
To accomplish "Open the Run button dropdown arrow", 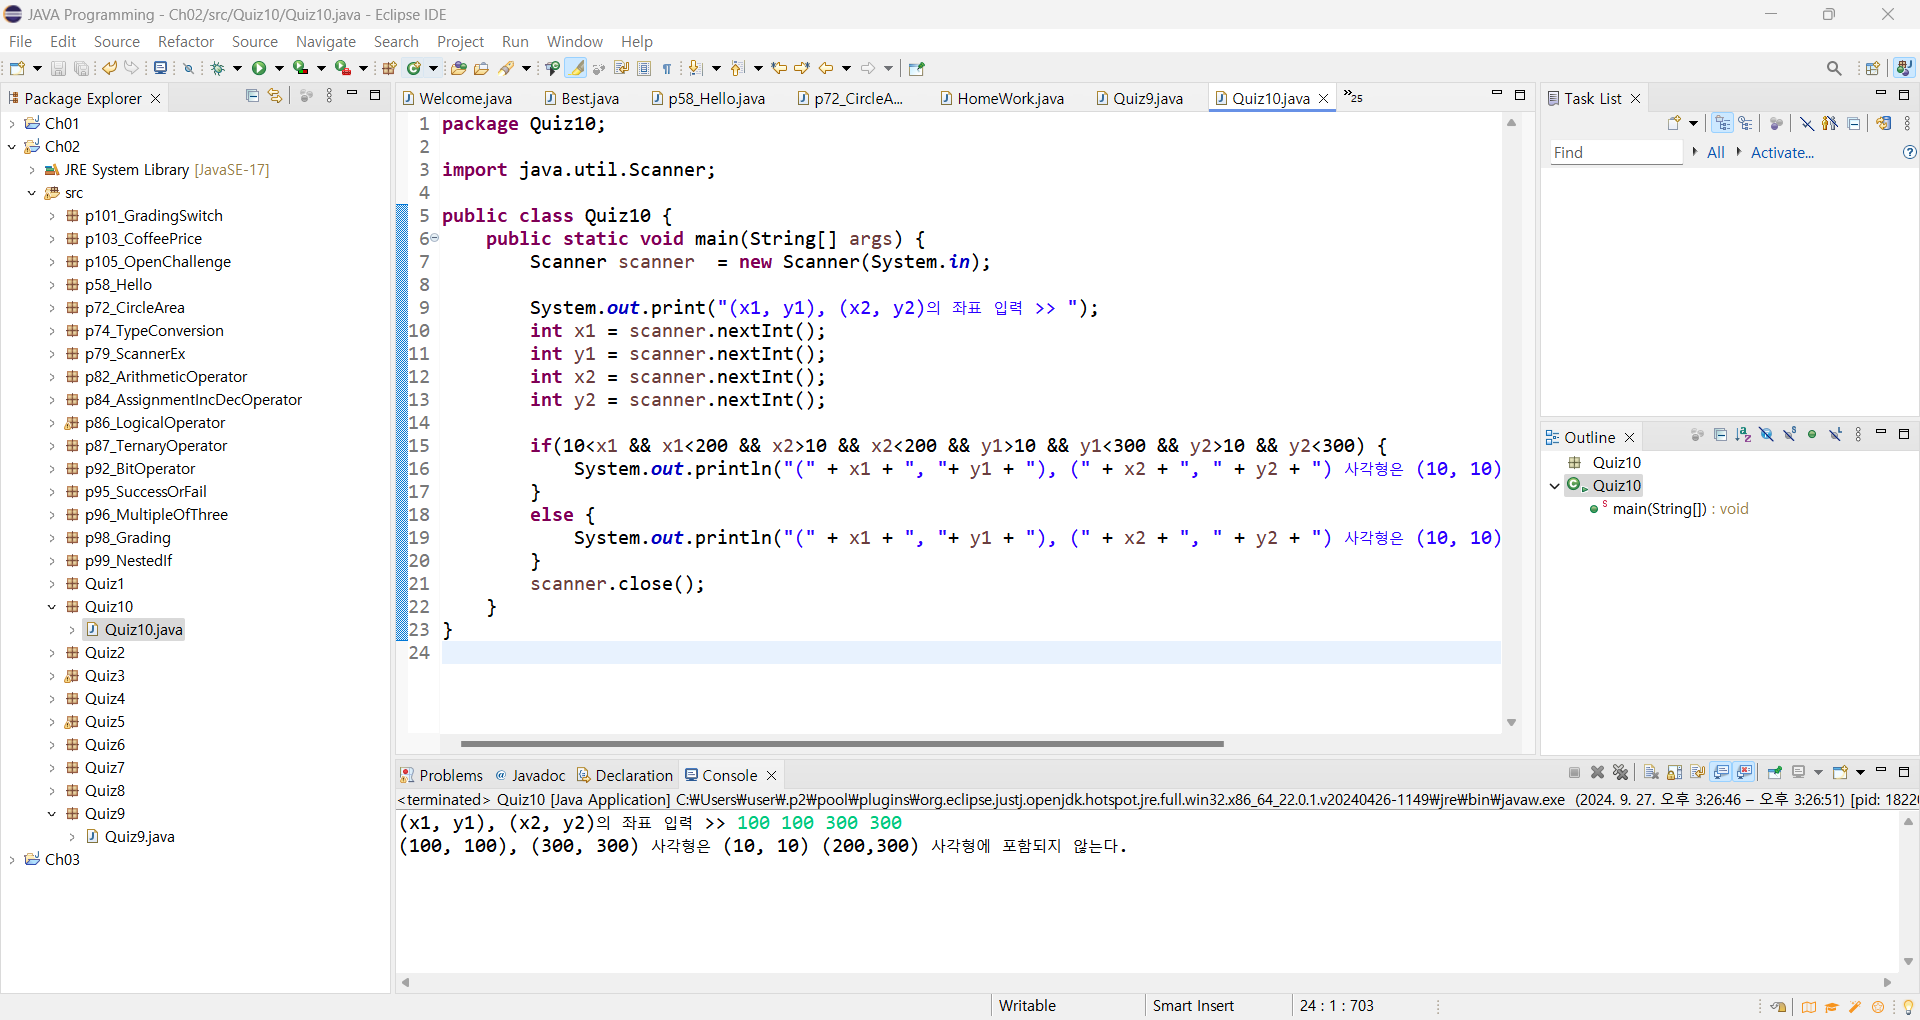I will click(279, 68).
